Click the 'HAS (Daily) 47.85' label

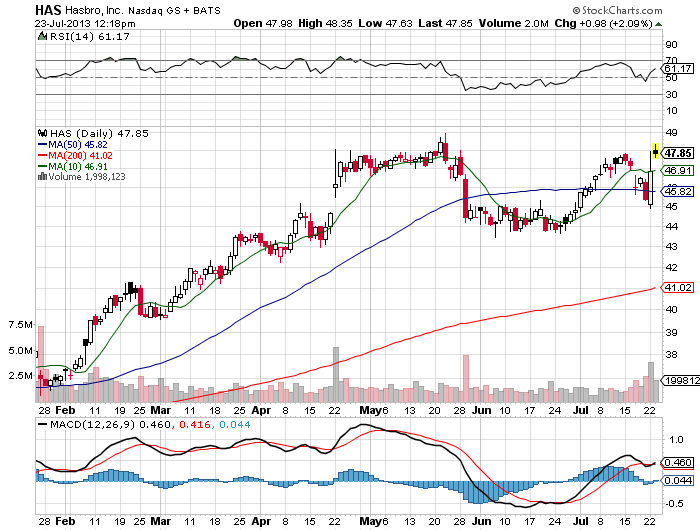99,134
